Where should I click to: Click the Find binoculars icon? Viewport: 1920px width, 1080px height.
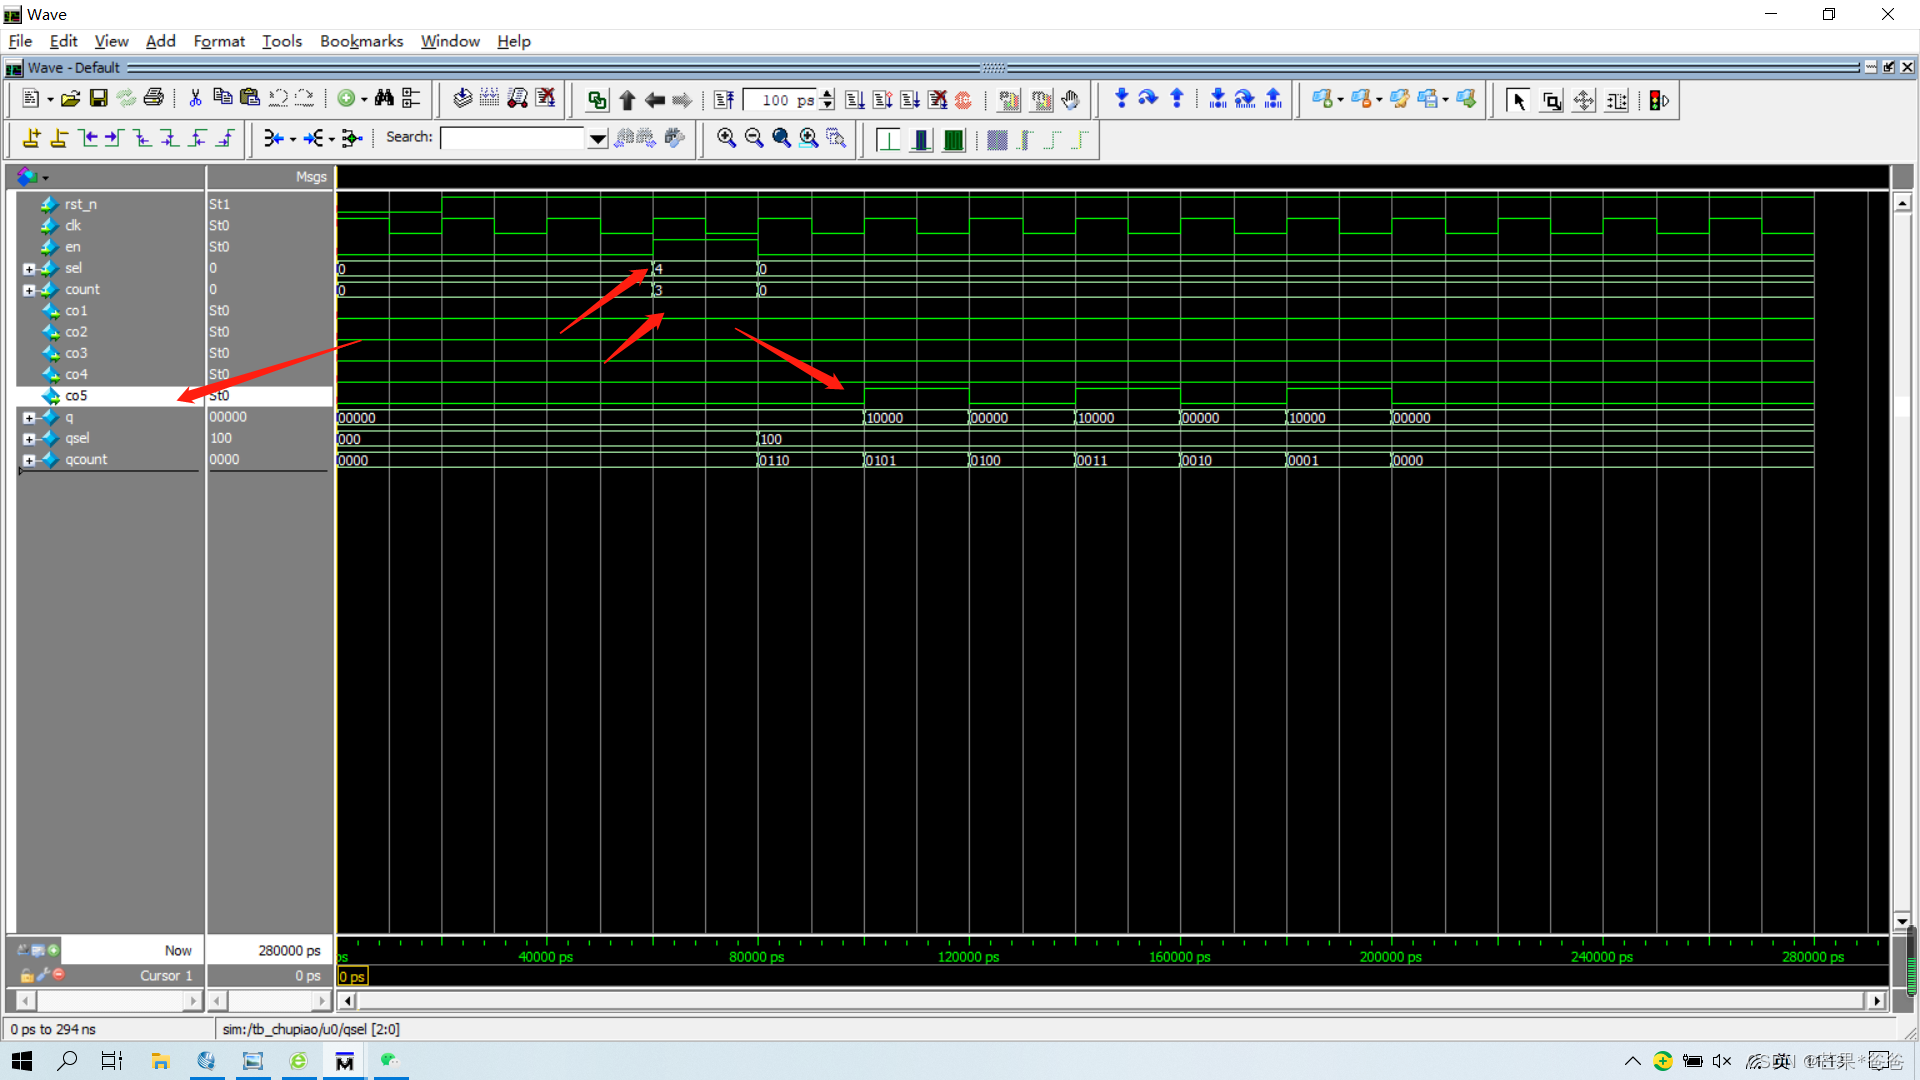coord(384,98)
